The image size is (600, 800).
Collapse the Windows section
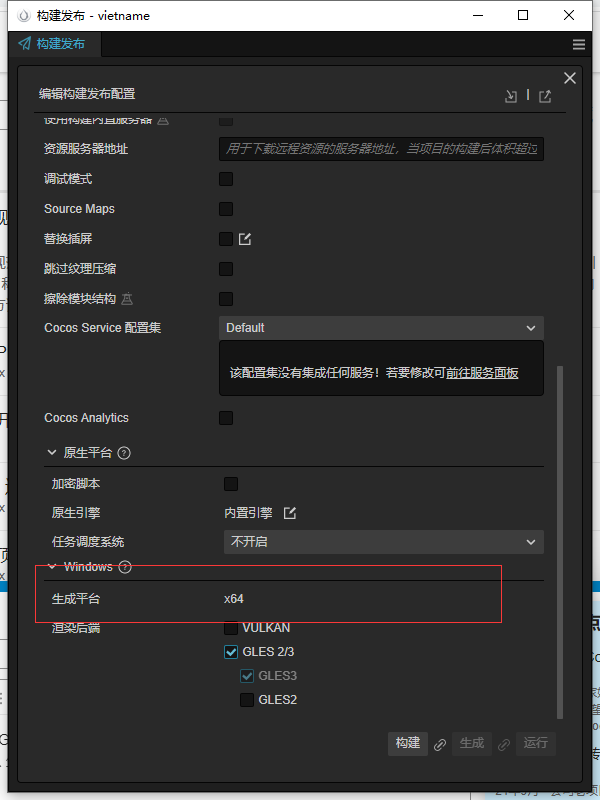52,567
